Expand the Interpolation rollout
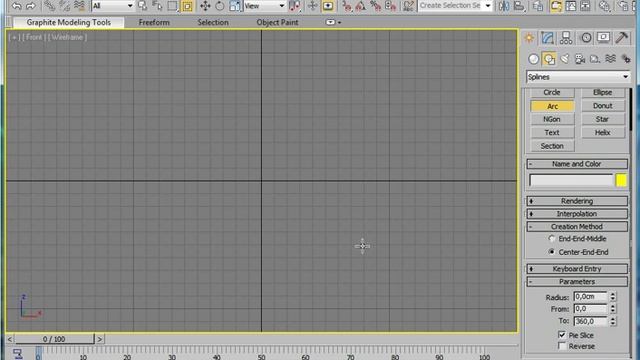This screenshot has height=360, width=640. click(577, 214)
